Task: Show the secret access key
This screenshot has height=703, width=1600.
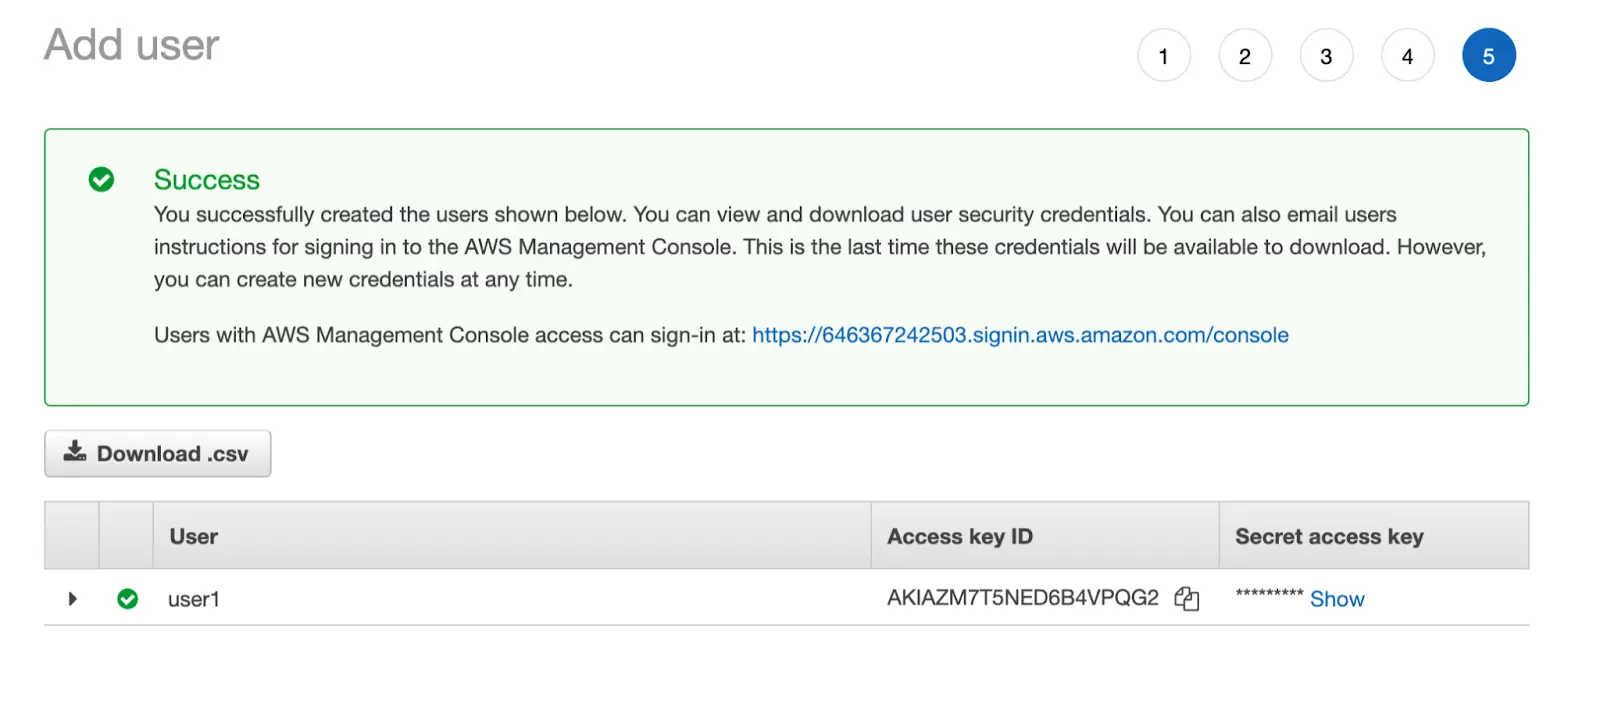Action: click(x=1337, y=599)
